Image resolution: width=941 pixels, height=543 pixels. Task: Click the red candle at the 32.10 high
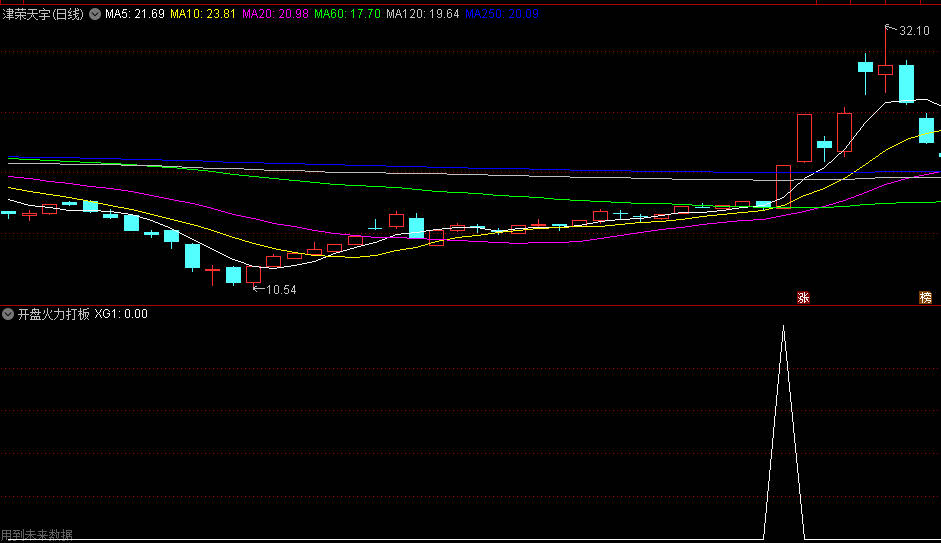885,70
